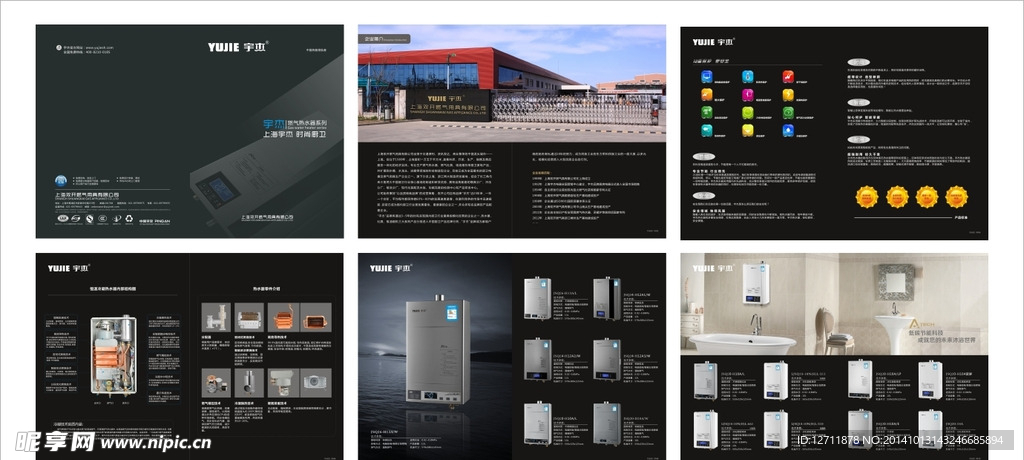Select the white fan motor part photo

tap(316, 382)
